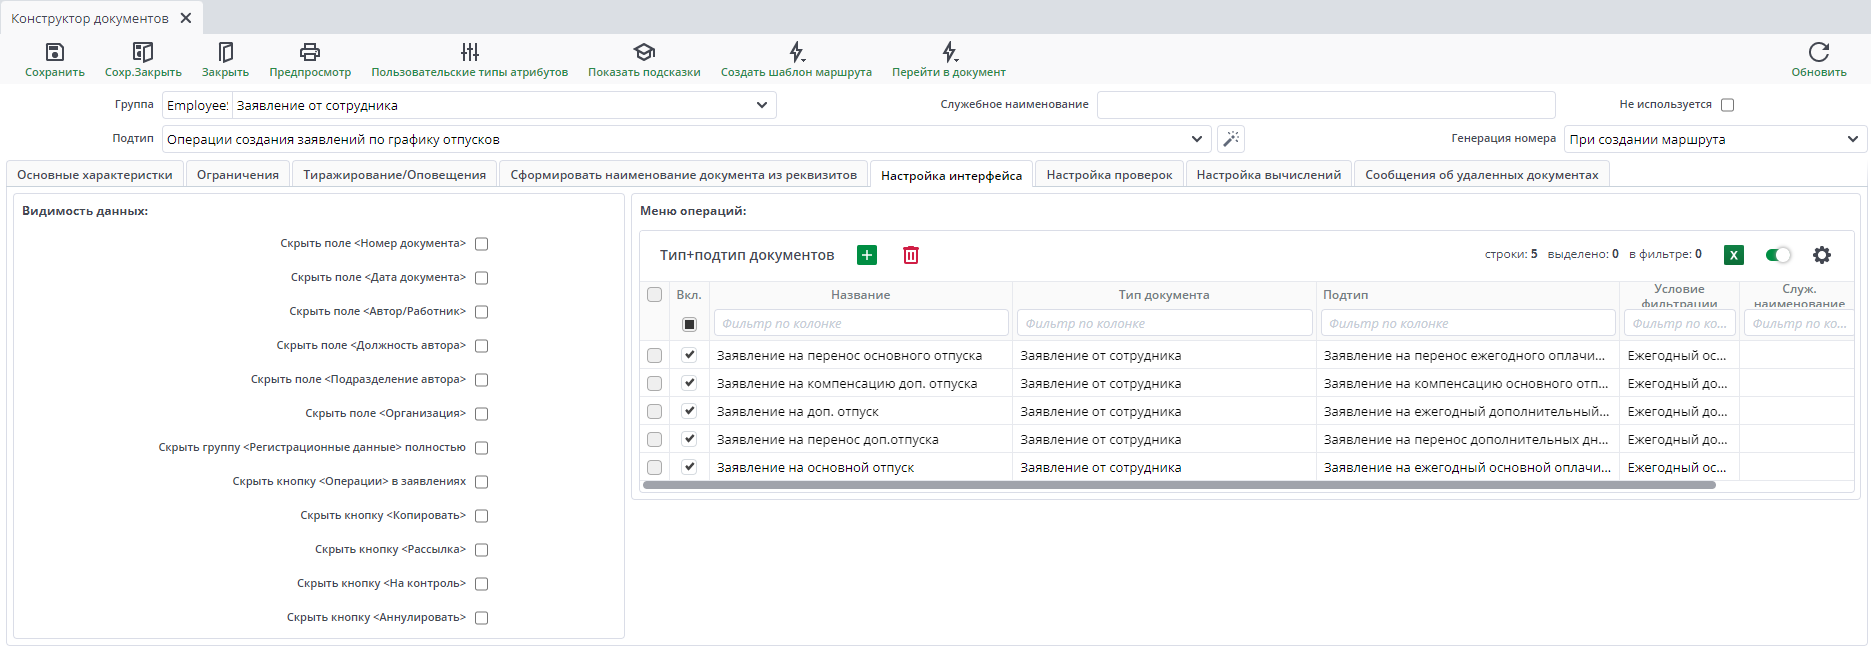
Task: Click Создать шаблон маршрута icon
Action: coord(796,52)
